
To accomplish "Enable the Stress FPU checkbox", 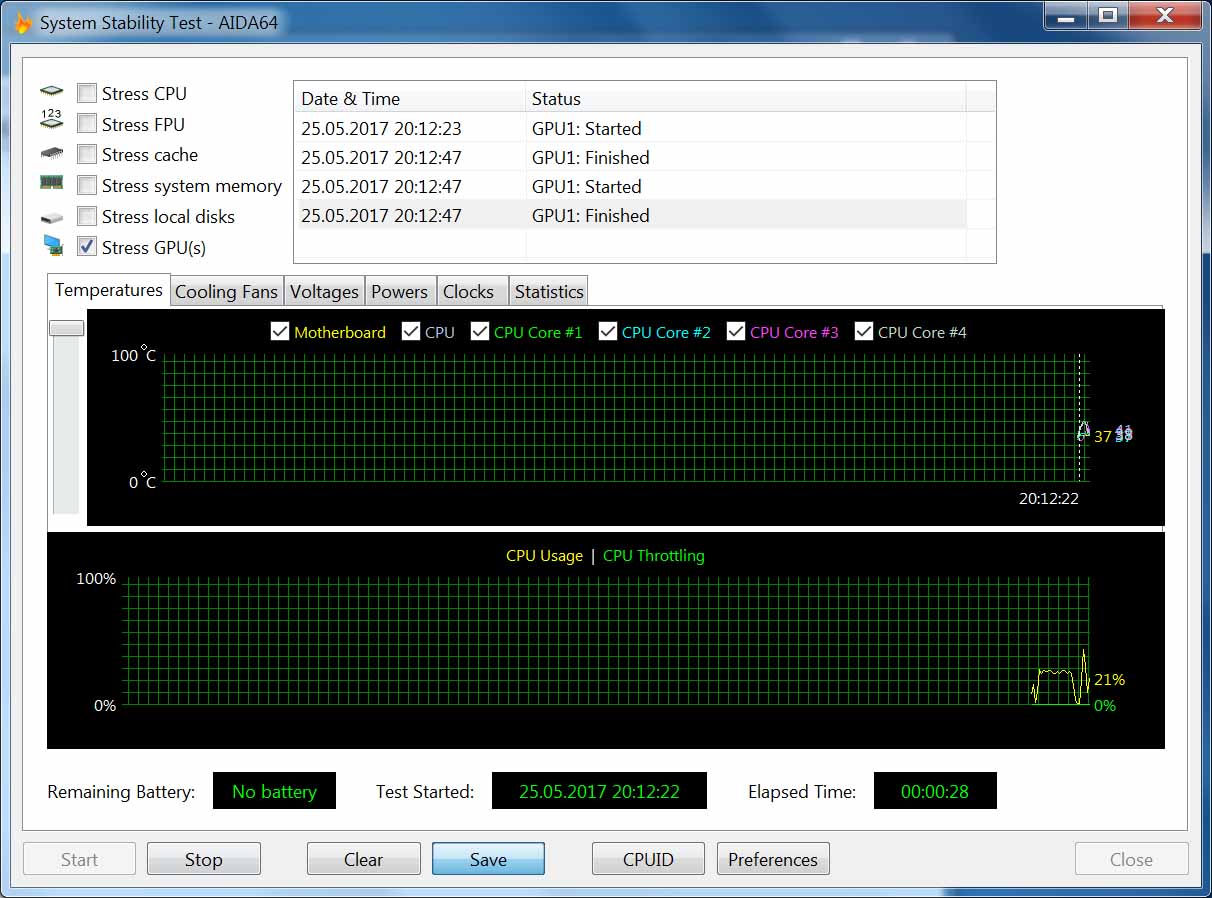I will [x=87, y=124].
